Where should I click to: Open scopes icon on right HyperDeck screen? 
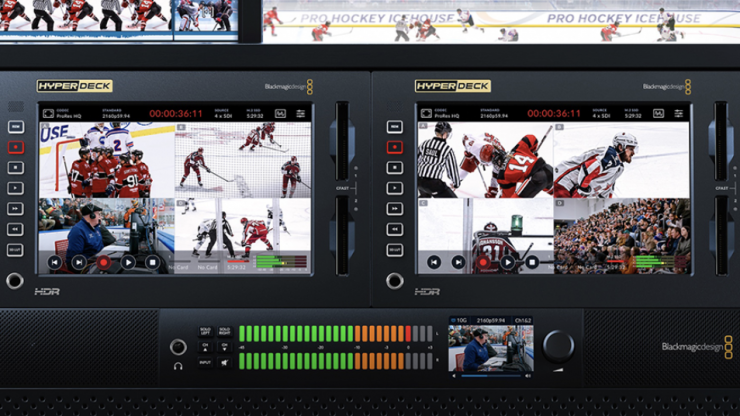click(x=659, y=114)
